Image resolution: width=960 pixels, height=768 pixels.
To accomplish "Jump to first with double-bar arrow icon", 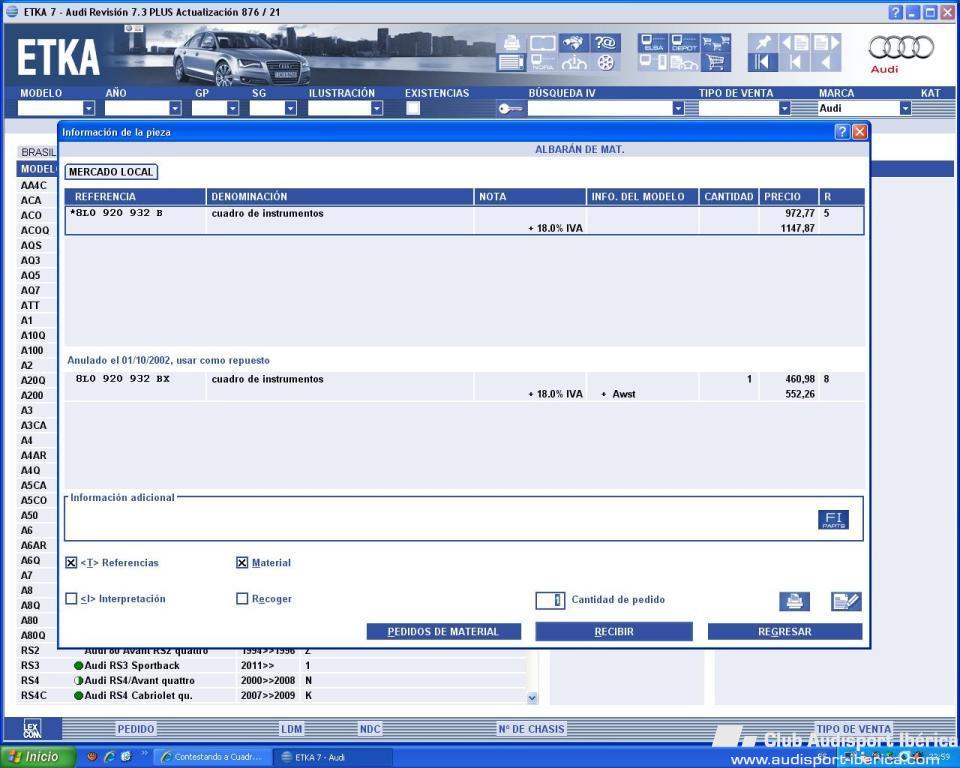I will pyautogui.click(x=763, y=62).
